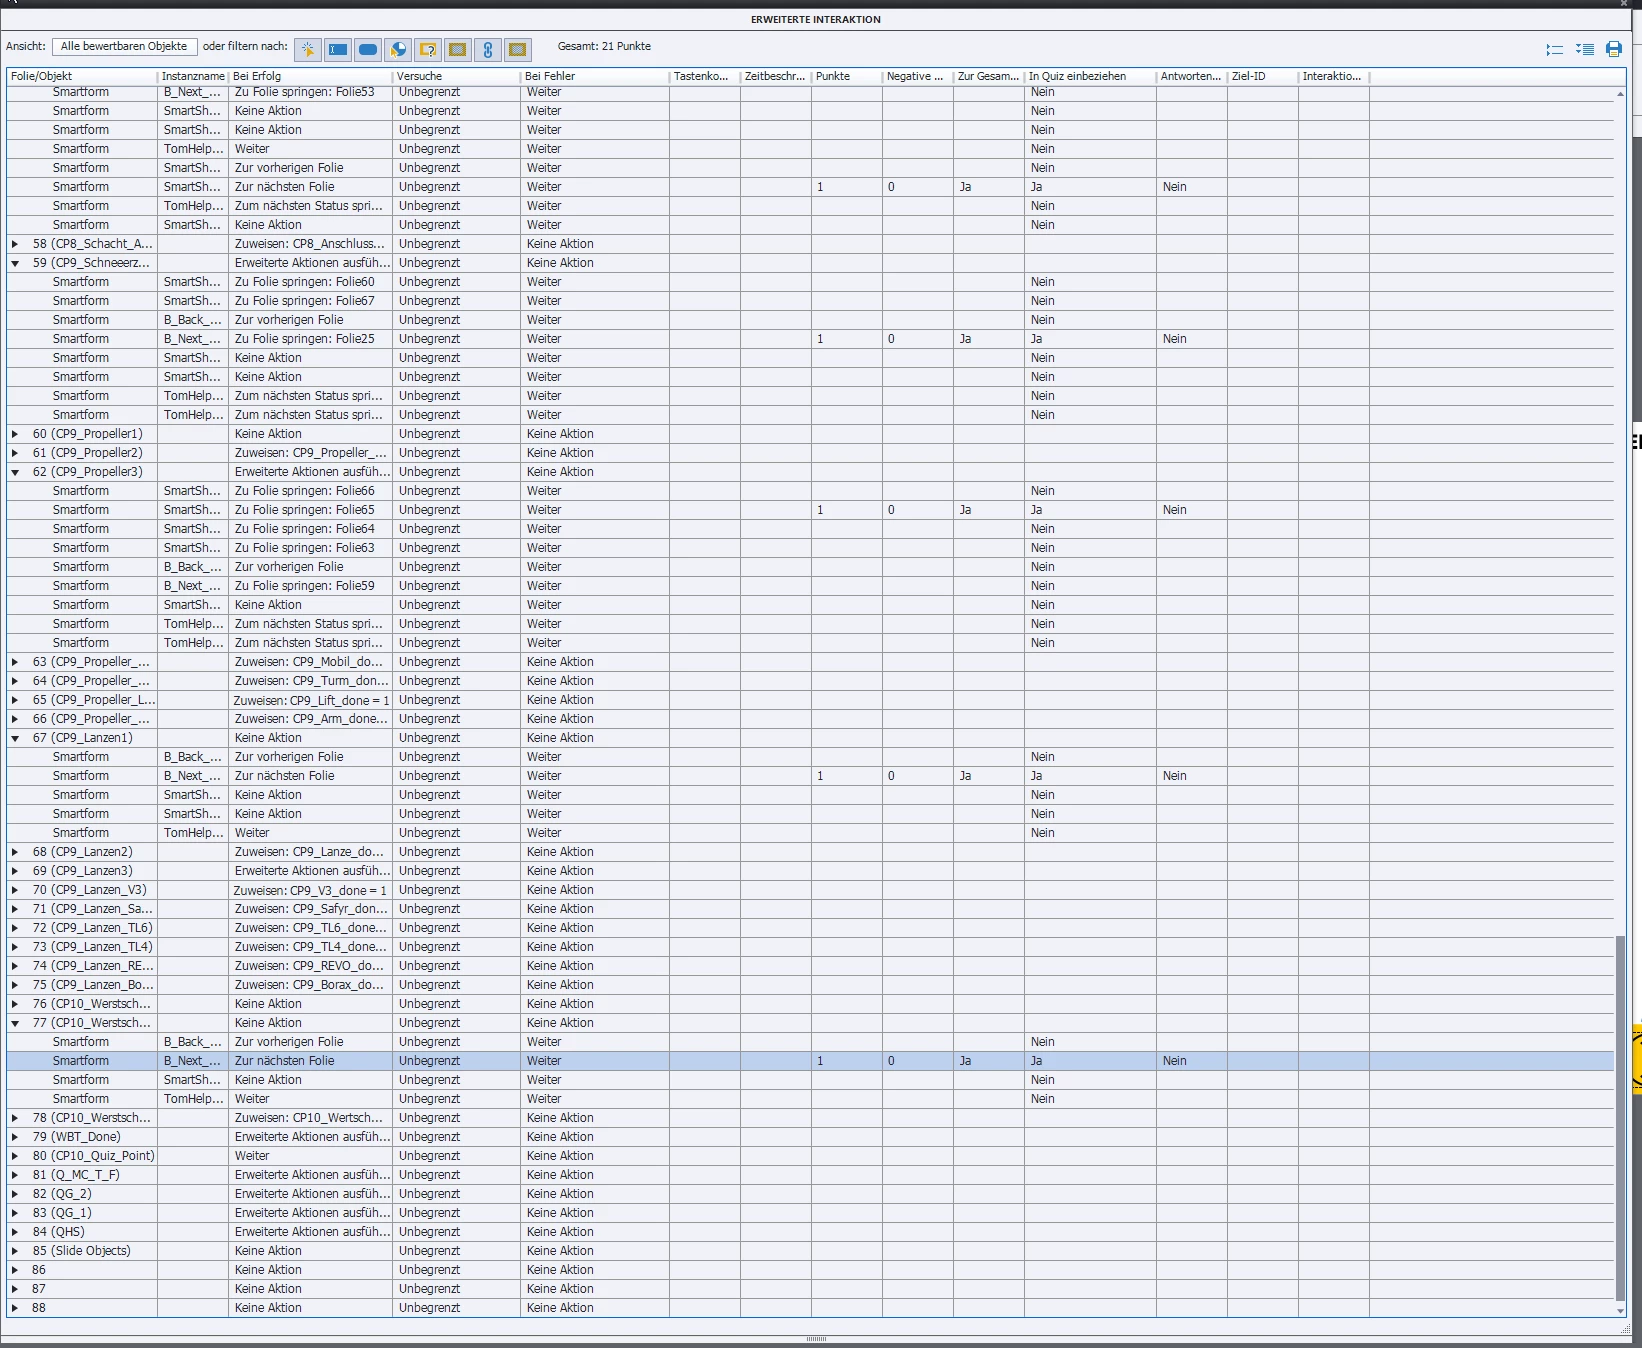The height and width of the screenshot is (1348, 1642).
Task: Expand slide 84 (QHS)
Action: tap(15, 1232)
